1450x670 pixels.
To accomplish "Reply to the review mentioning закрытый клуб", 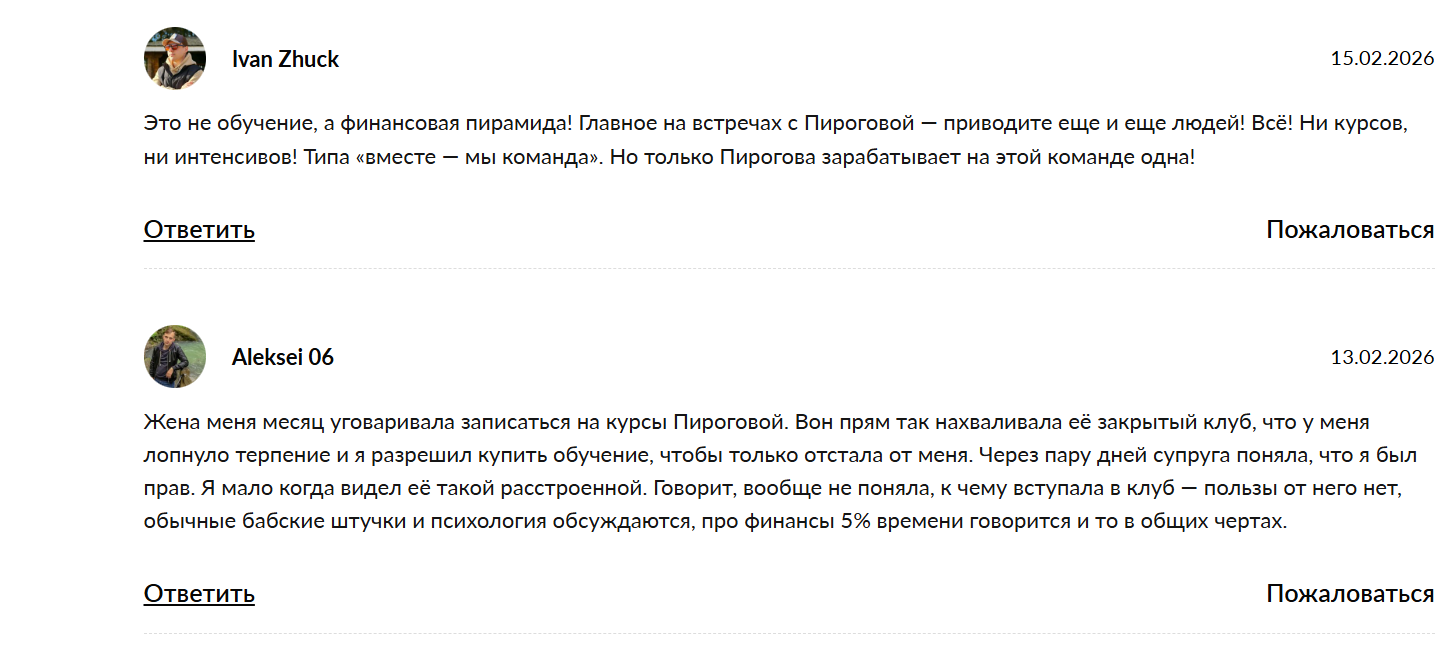I will tap(199, 592).
